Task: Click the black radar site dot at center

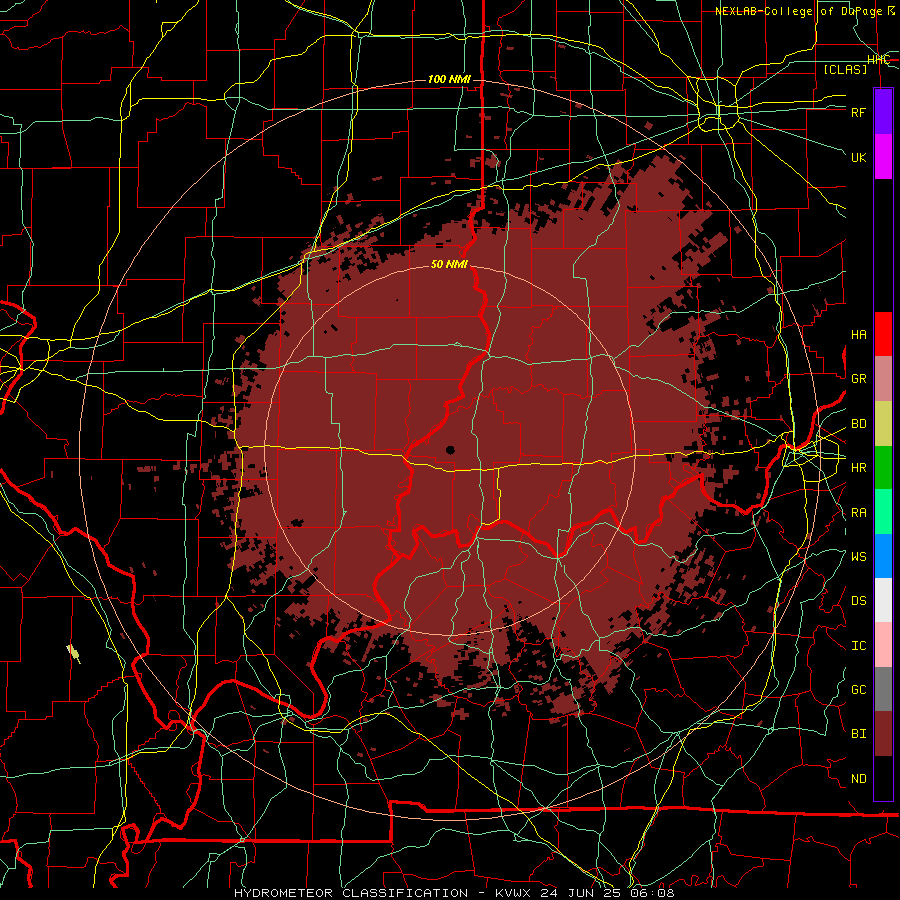Action: (450, 450)
